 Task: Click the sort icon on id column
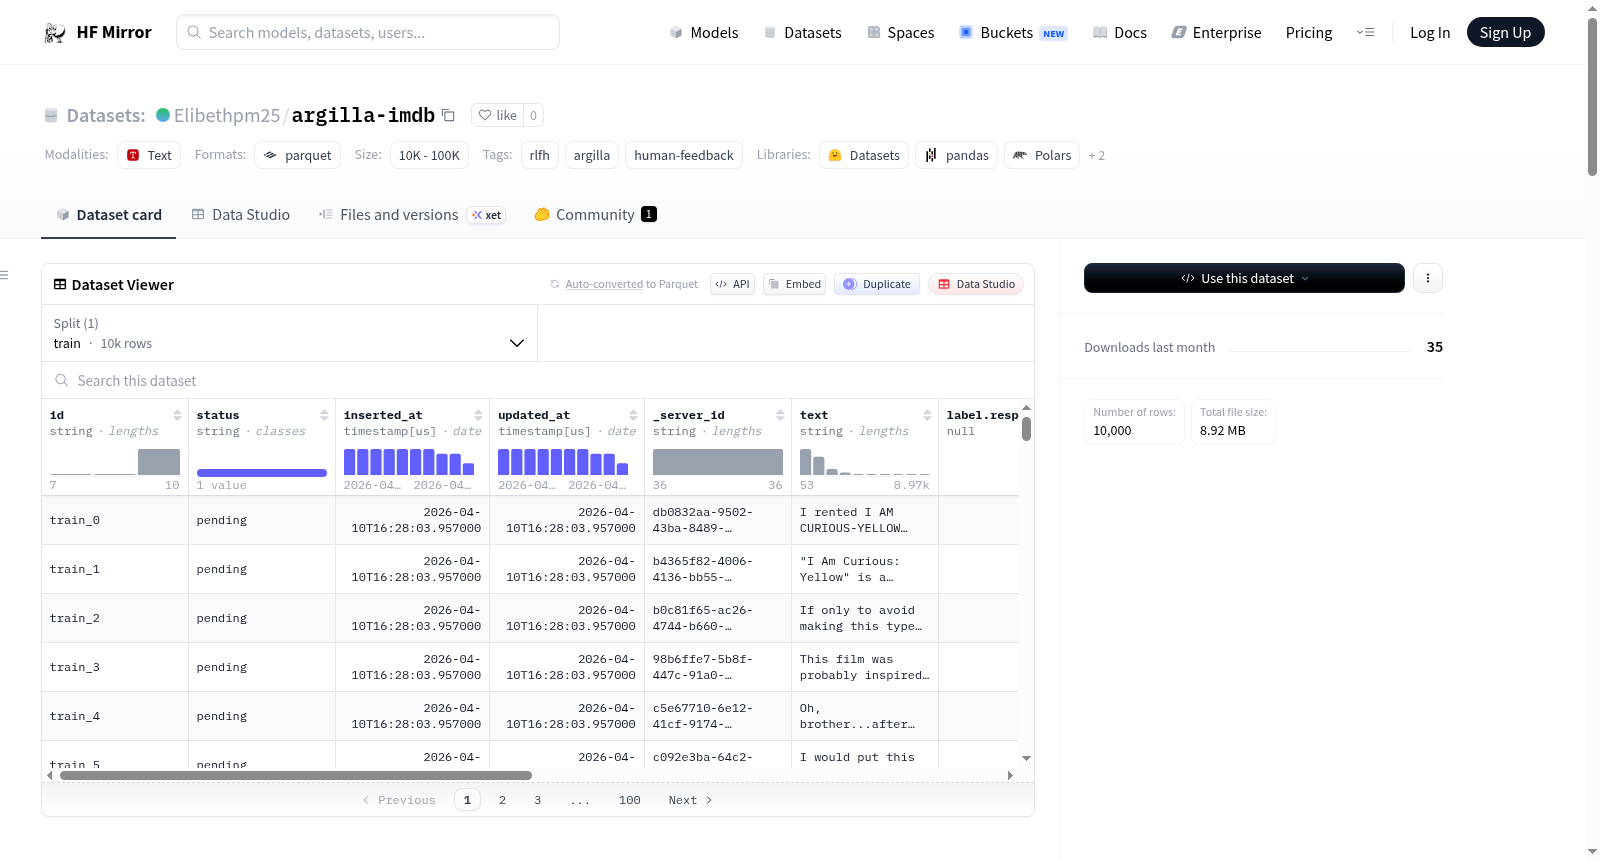[x=177, y=415]
